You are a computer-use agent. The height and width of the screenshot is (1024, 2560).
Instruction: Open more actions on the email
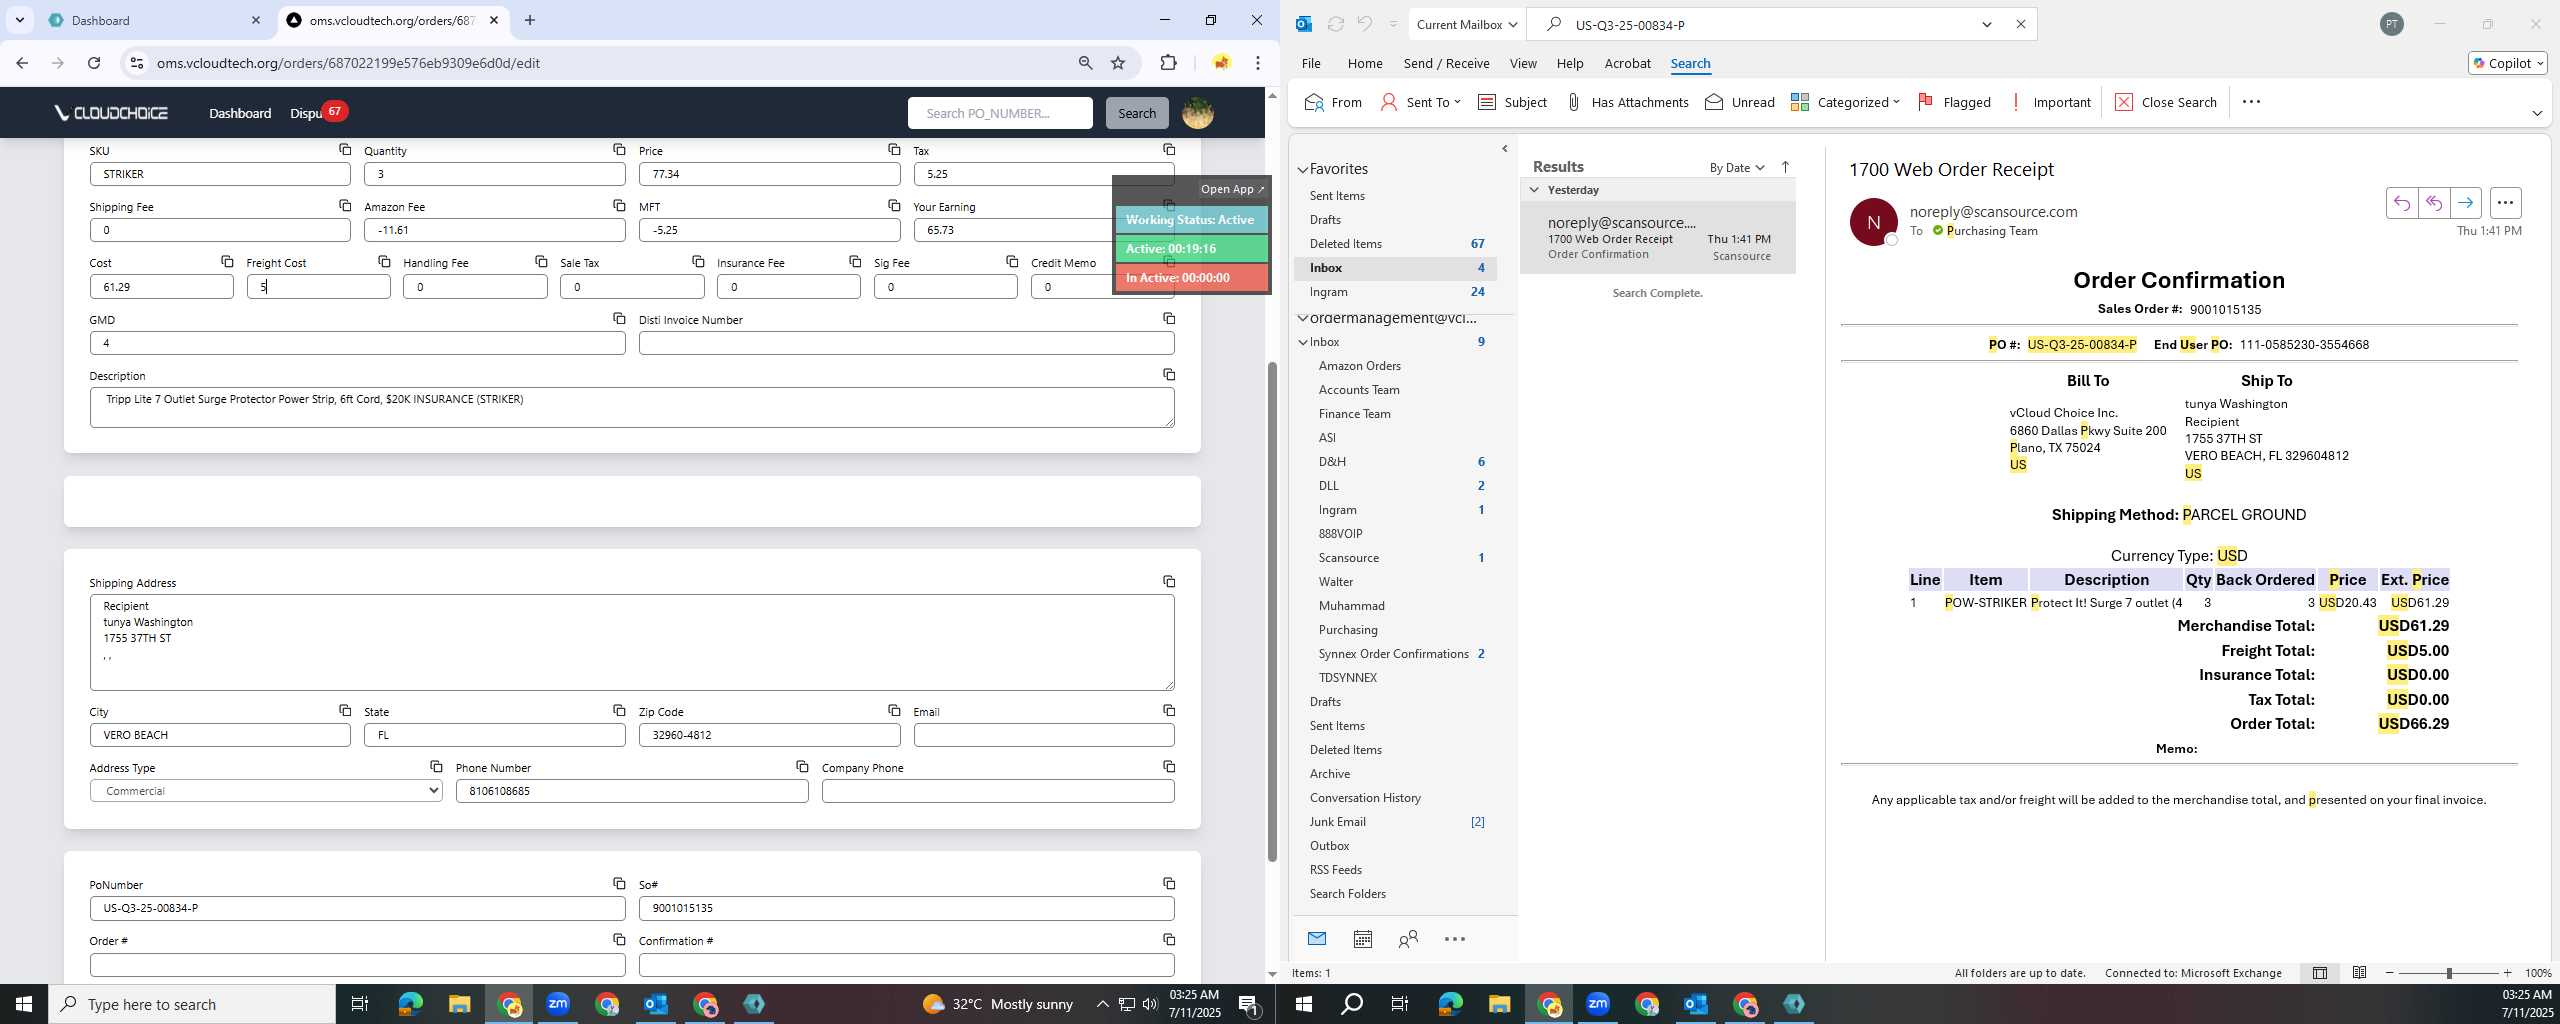coord(2505,203)
